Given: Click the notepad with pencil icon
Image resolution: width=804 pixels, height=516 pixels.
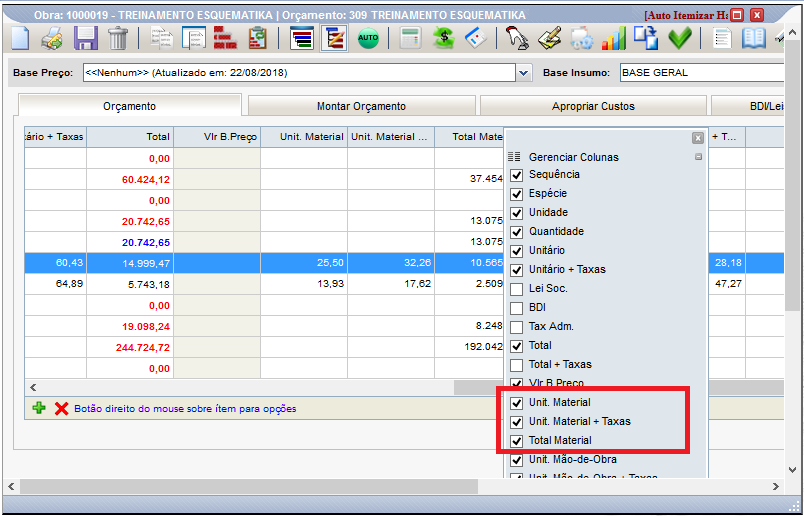Looking at the screenshot, I should [x=550, y=38].
